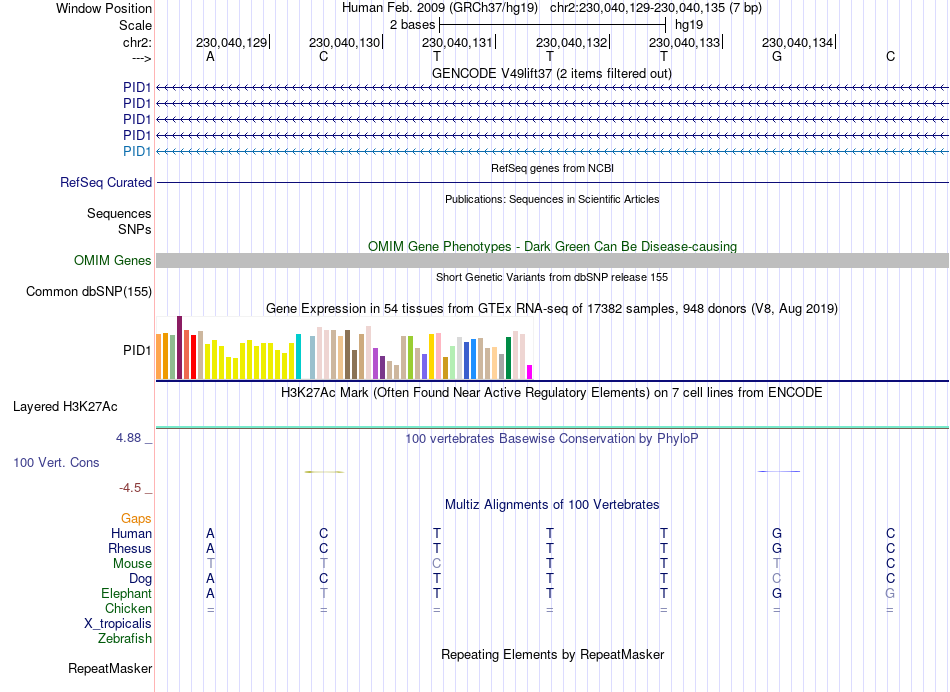950x692 pixels.
Task: Open 100 vertebrates Basewise Conservation by PhyloP
Action: click(x=552, y=438)
